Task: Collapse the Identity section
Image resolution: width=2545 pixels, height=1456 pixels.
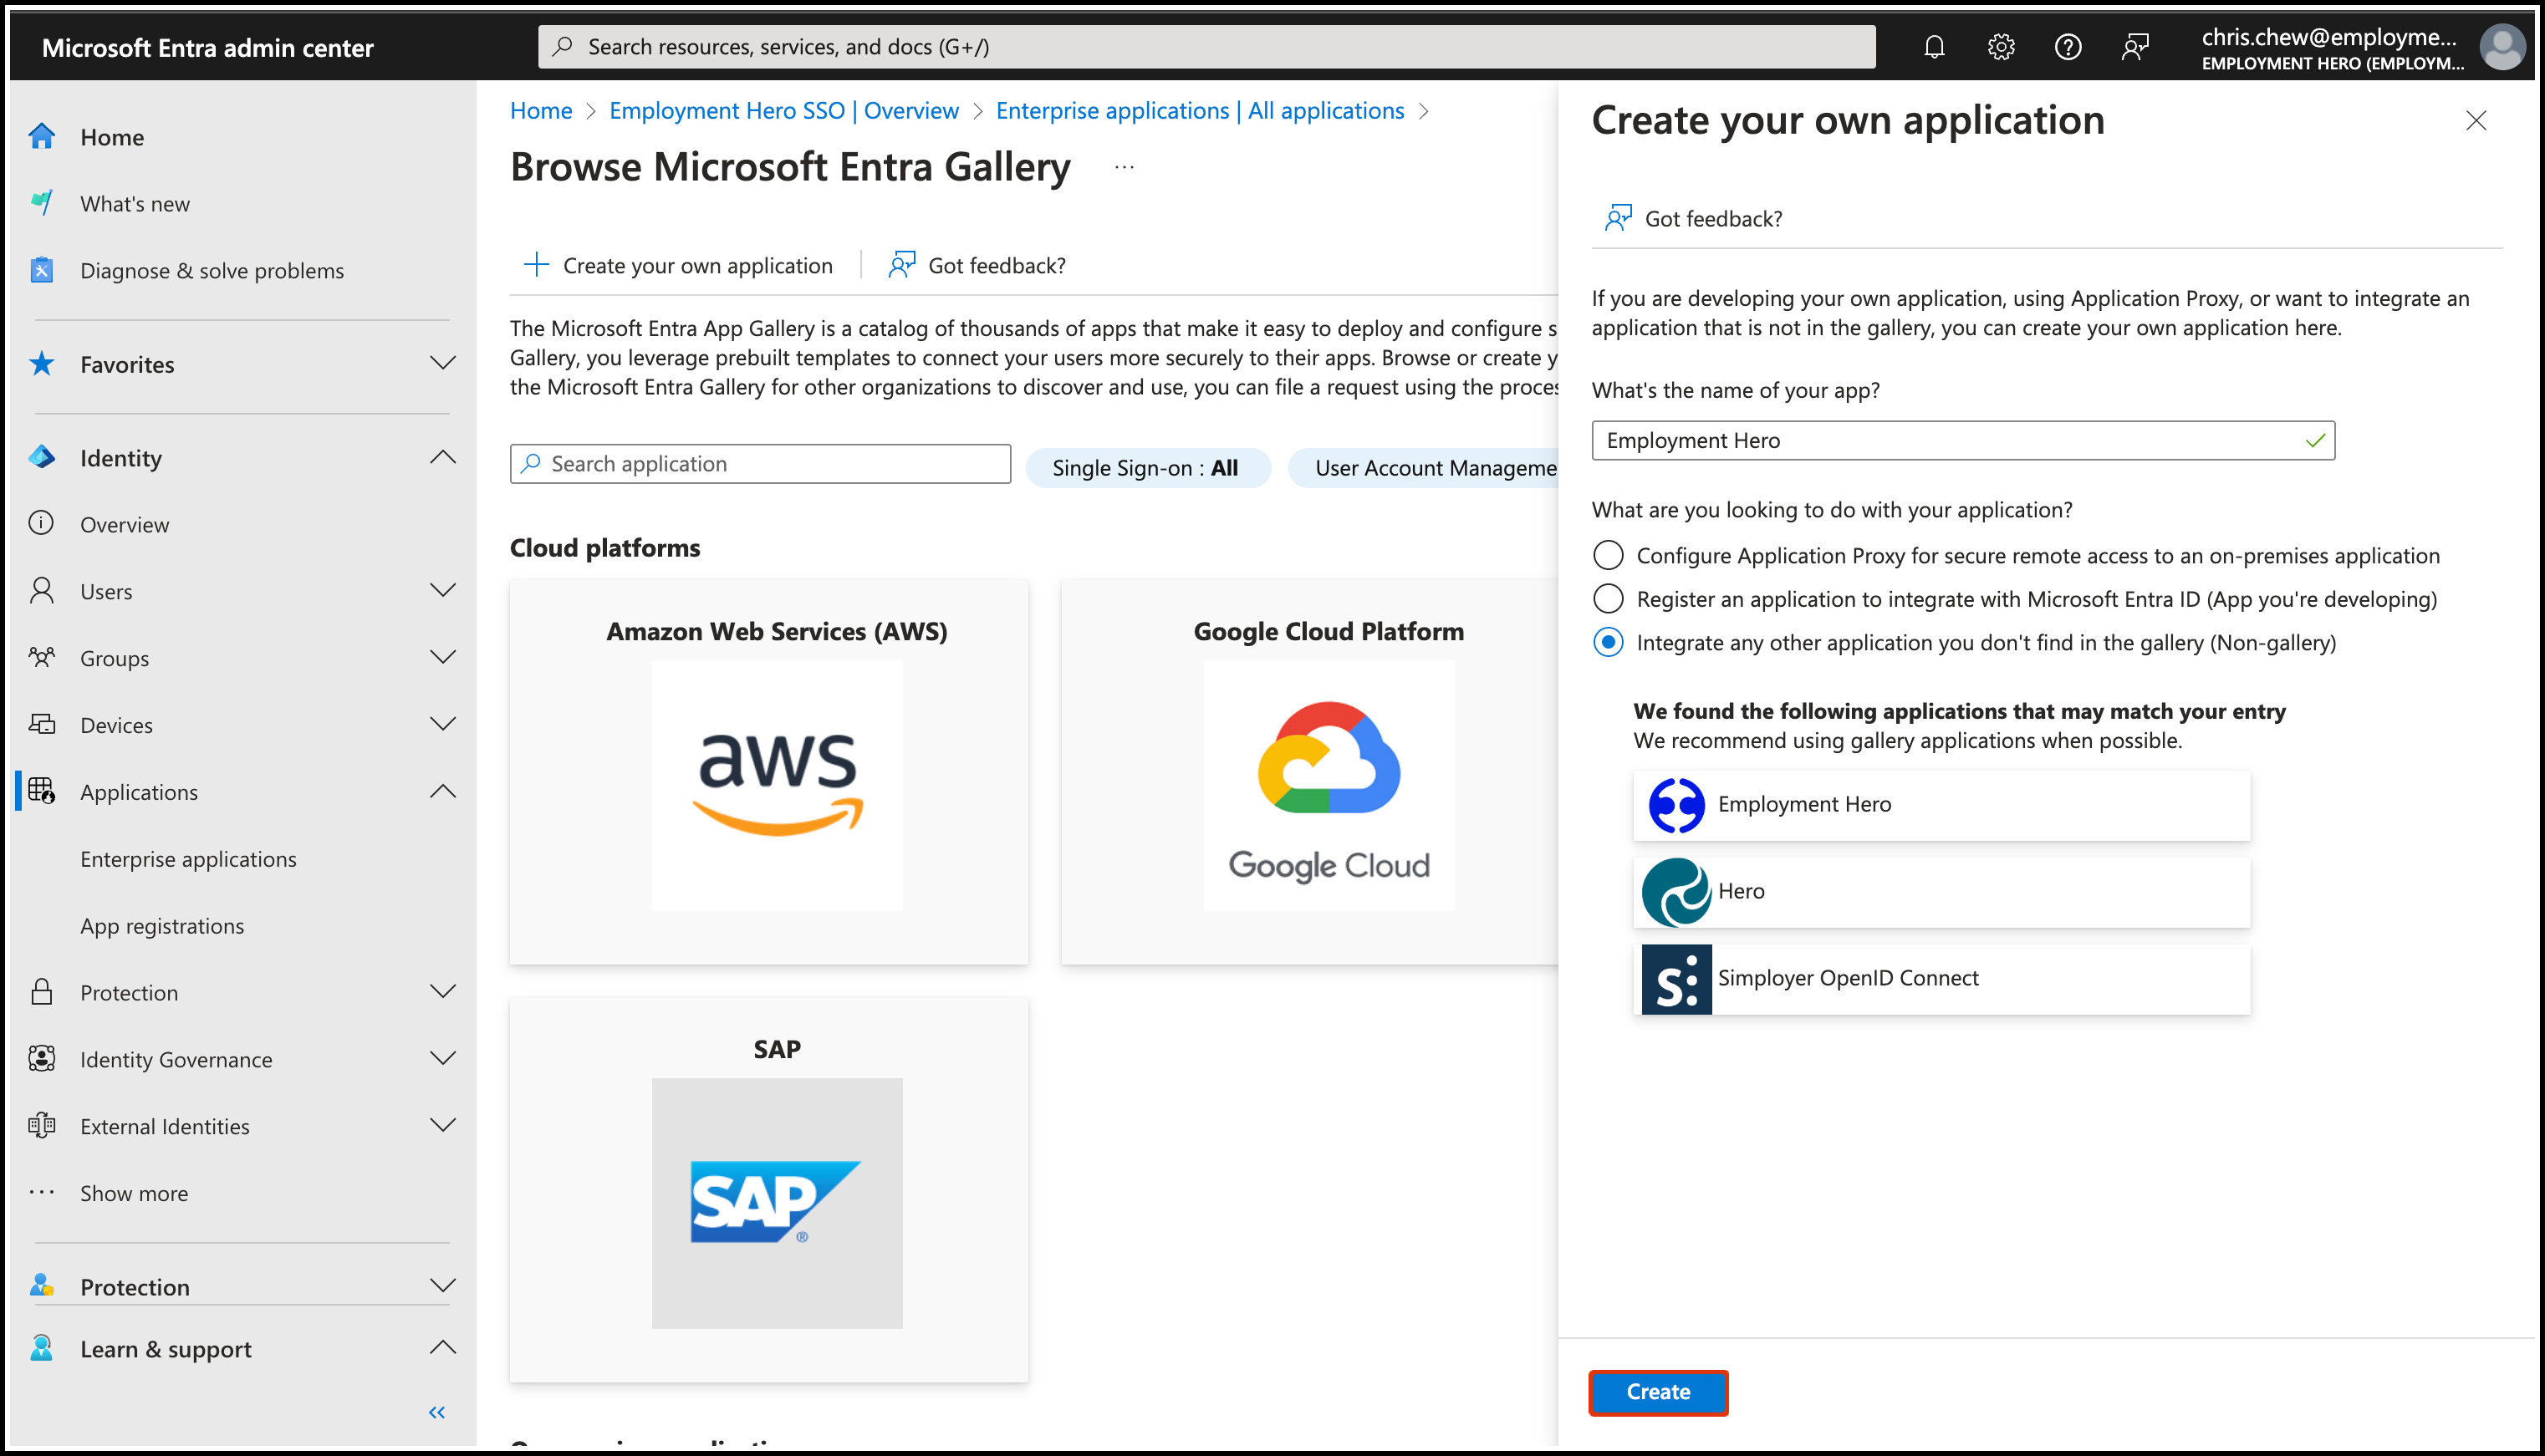Action: 442,458
